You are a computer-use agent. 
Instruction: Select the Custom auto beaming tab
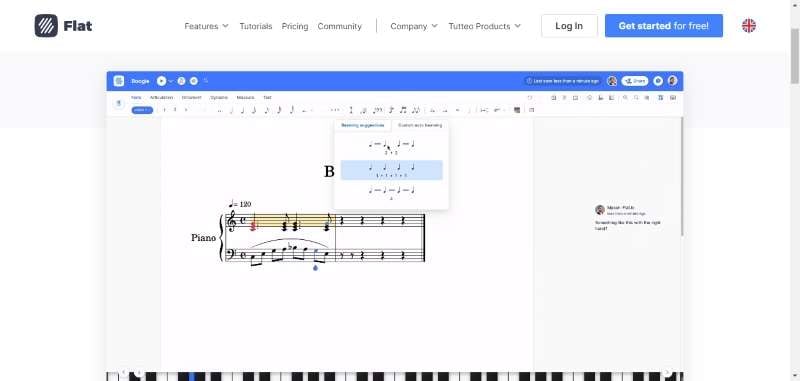tap(420, 125)
